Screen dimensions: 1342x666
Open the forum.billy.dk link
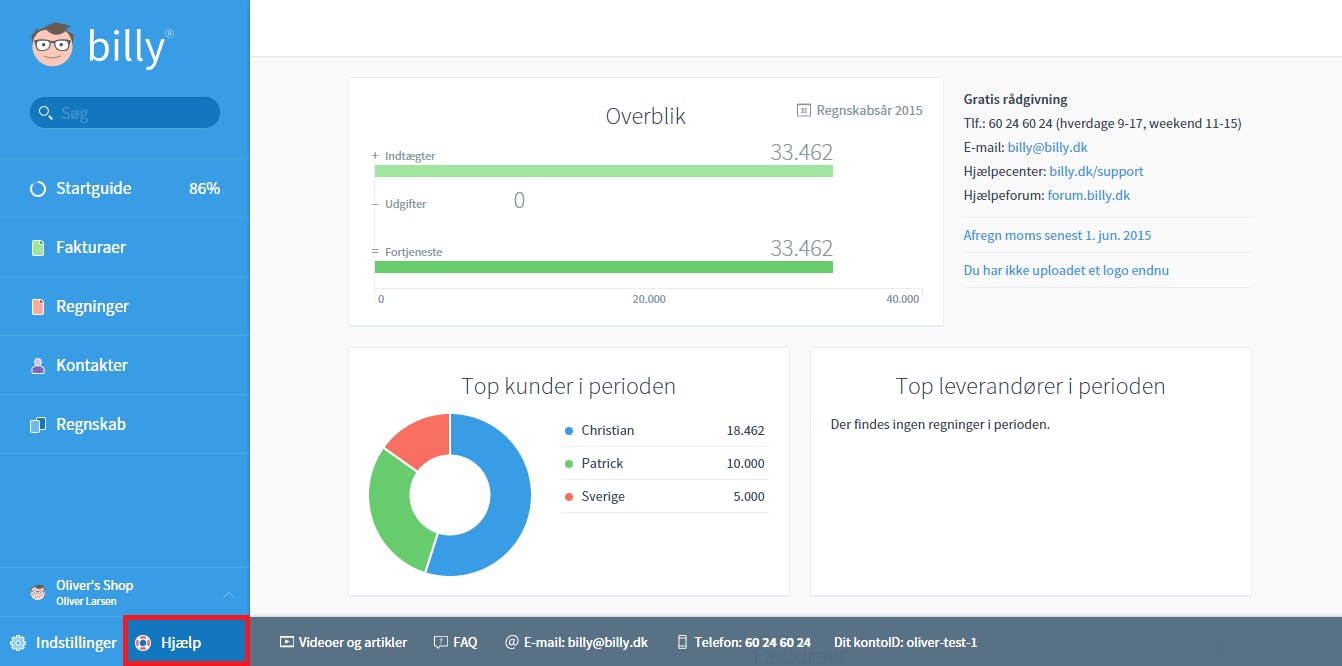pos(1089,195)
